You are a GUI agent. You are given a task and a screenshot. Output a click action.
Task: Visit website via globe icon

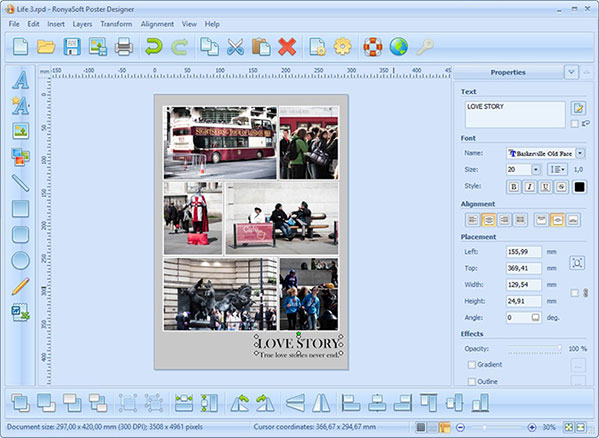[398, 47]
